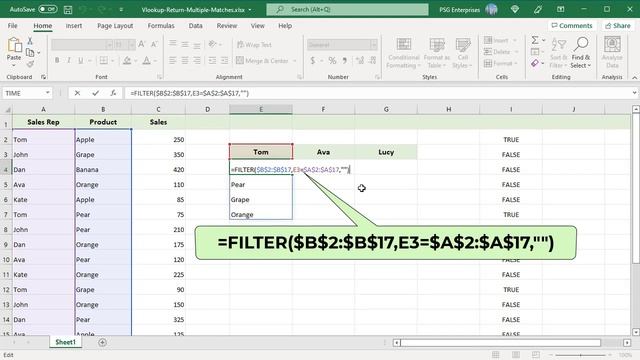Click Decrease Font Size icon
640x360 pixels.
pos(154,44)
